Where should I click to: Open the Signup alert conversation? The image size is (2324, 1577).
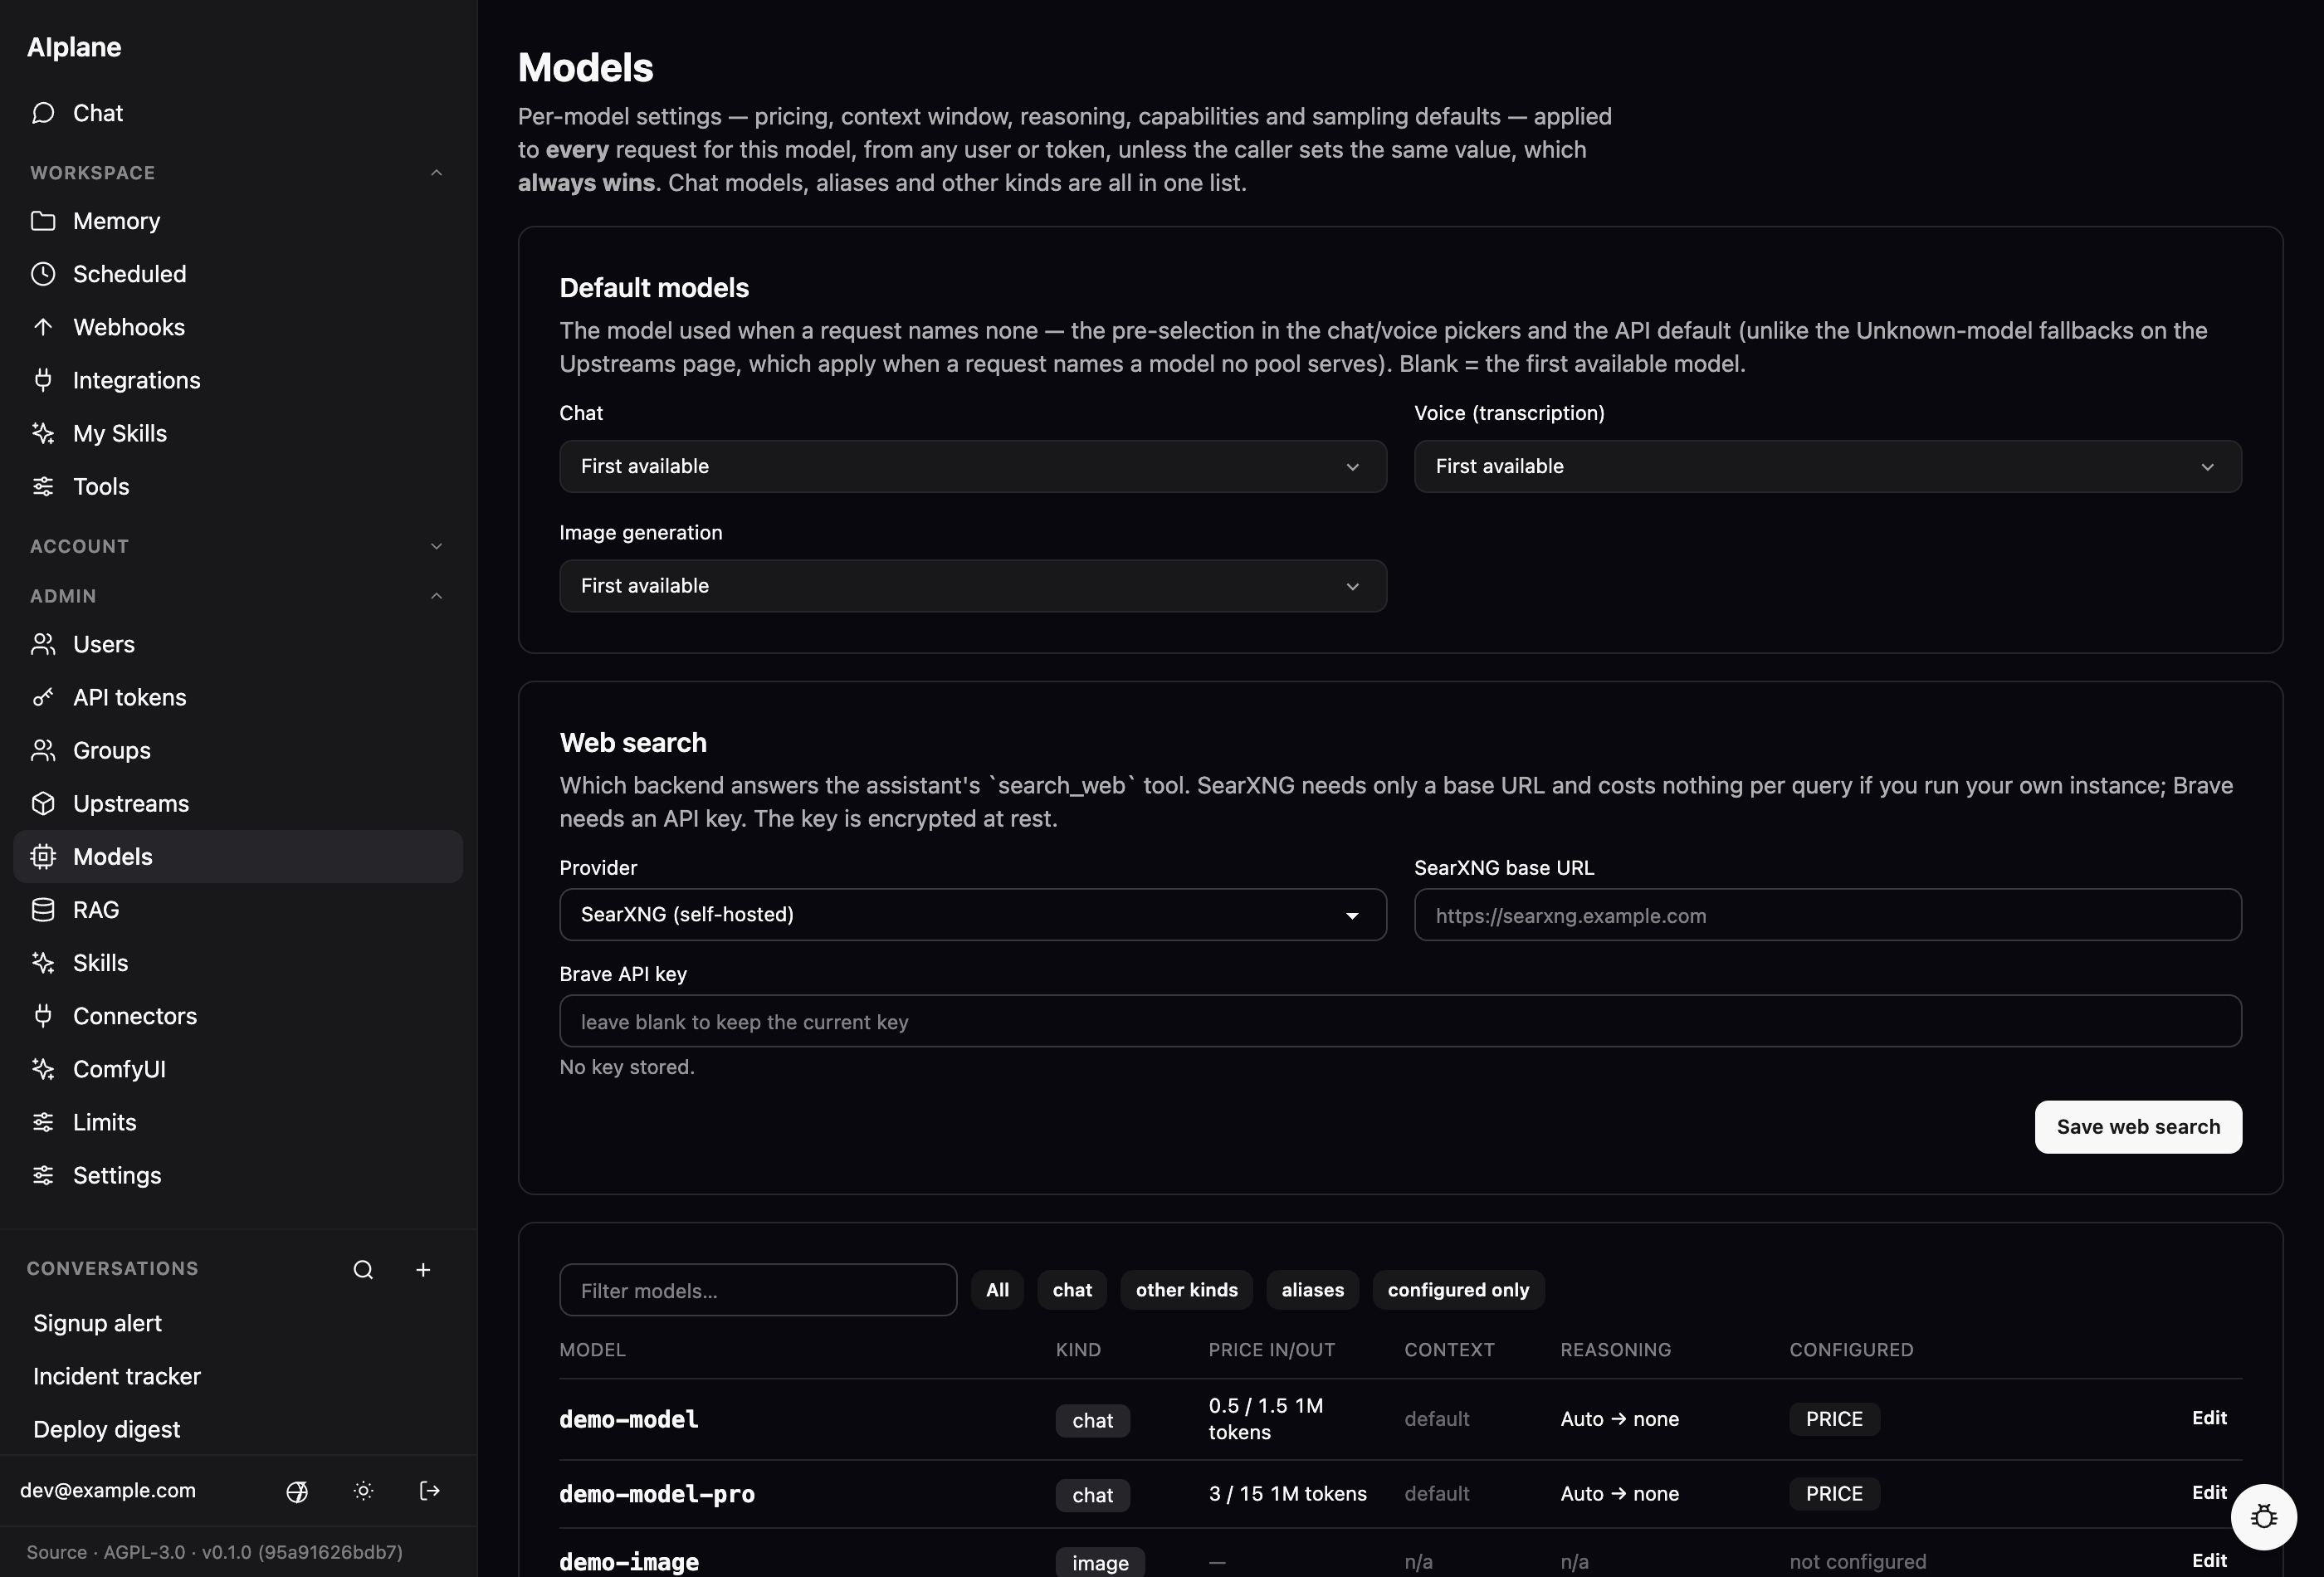tap(97, 1322)
